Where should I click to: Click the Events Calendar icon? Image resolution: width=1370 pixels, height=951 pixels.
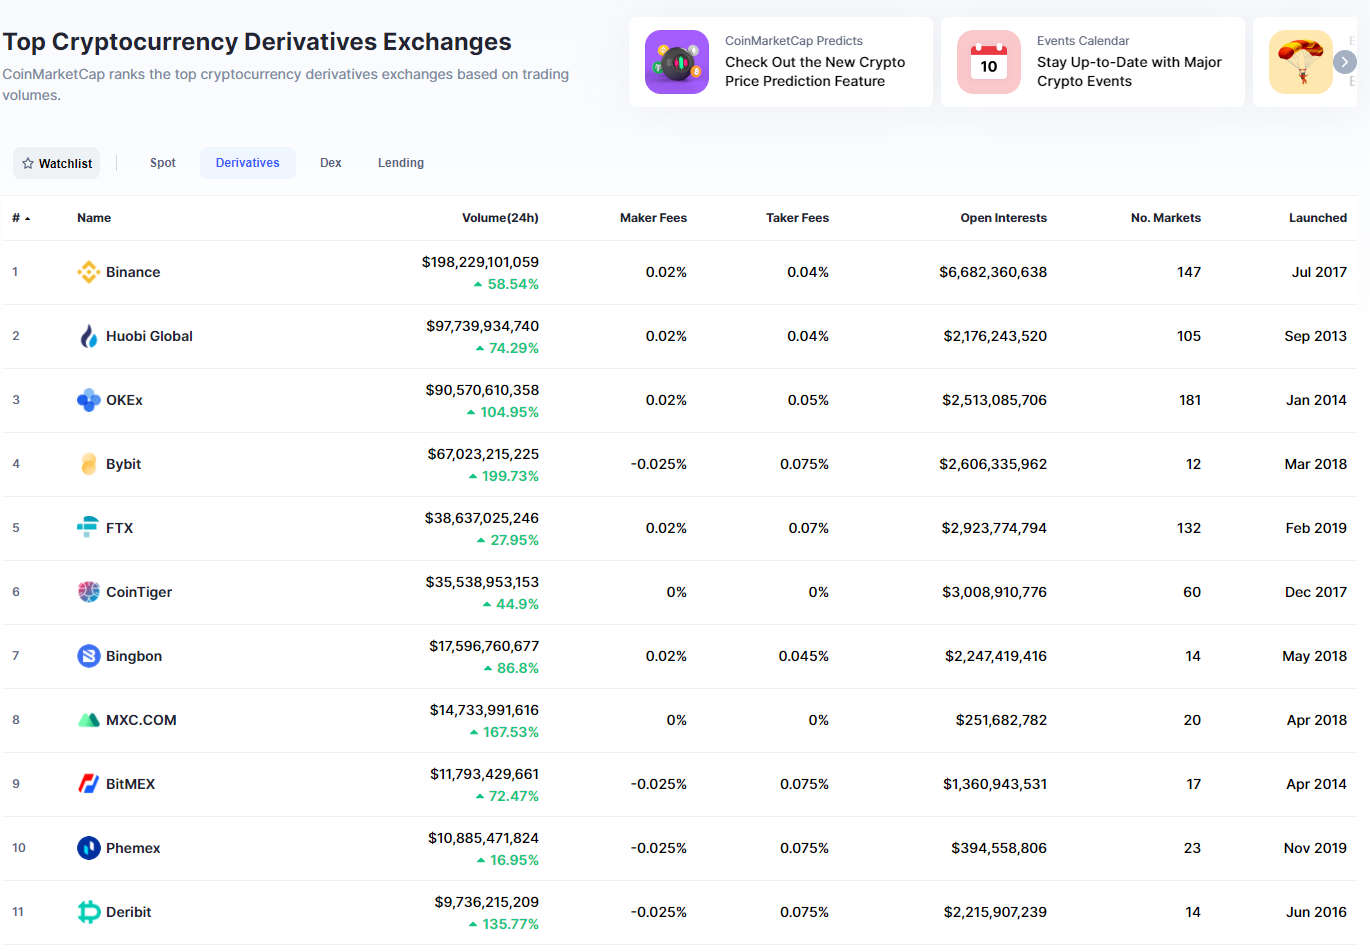[x=989, y=62]
